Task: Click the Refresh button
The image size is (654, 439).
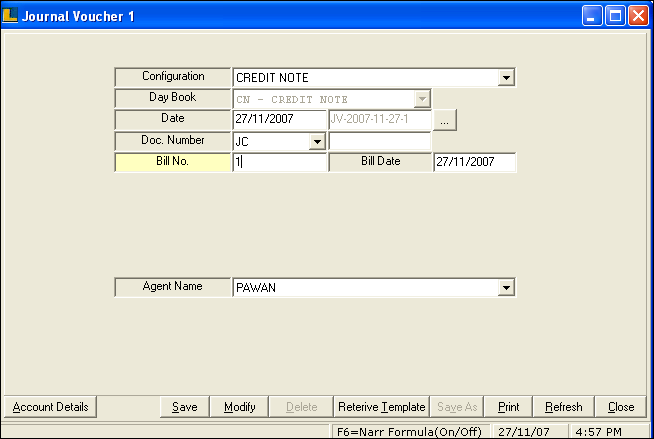Action: coord(563,407)
